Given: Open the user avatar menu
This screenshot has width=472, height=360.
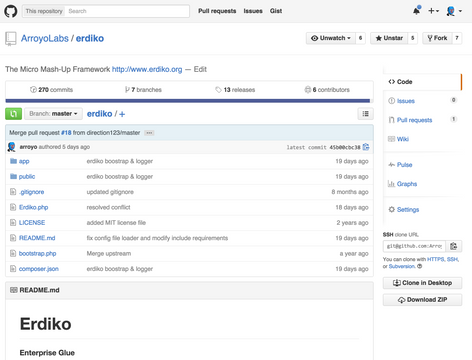Looking at the screenshot, I should pyautogui.click(x=454, y=11).
